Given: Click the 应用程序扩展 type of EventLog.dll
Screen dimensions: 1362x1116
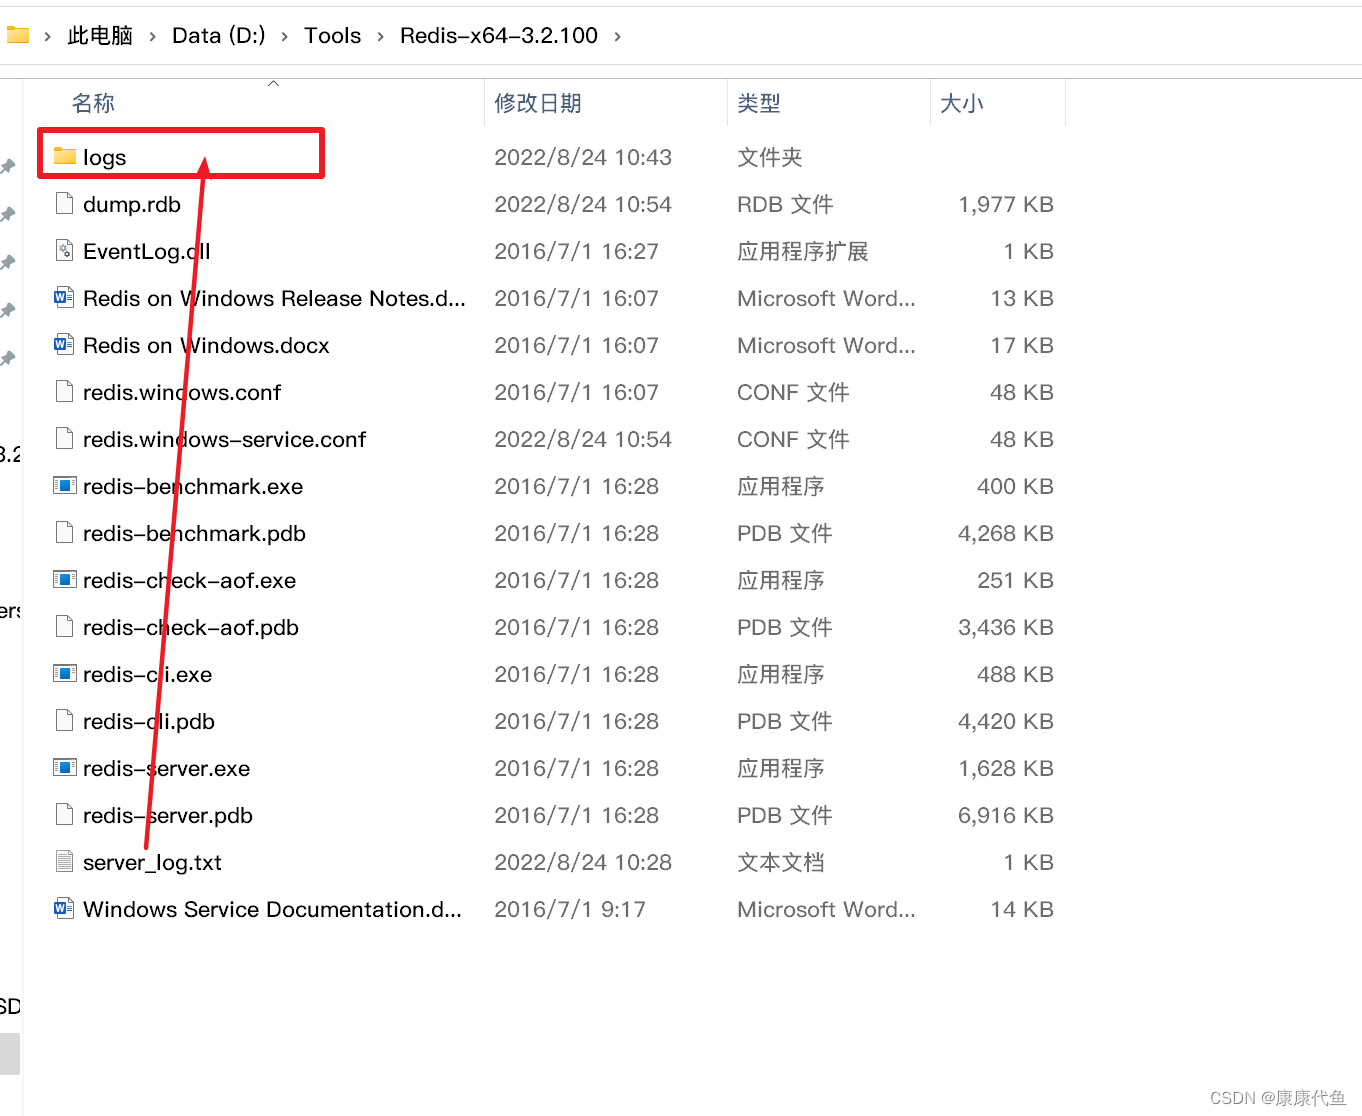Looking at the screenshot, I should [x=802, y=251].
